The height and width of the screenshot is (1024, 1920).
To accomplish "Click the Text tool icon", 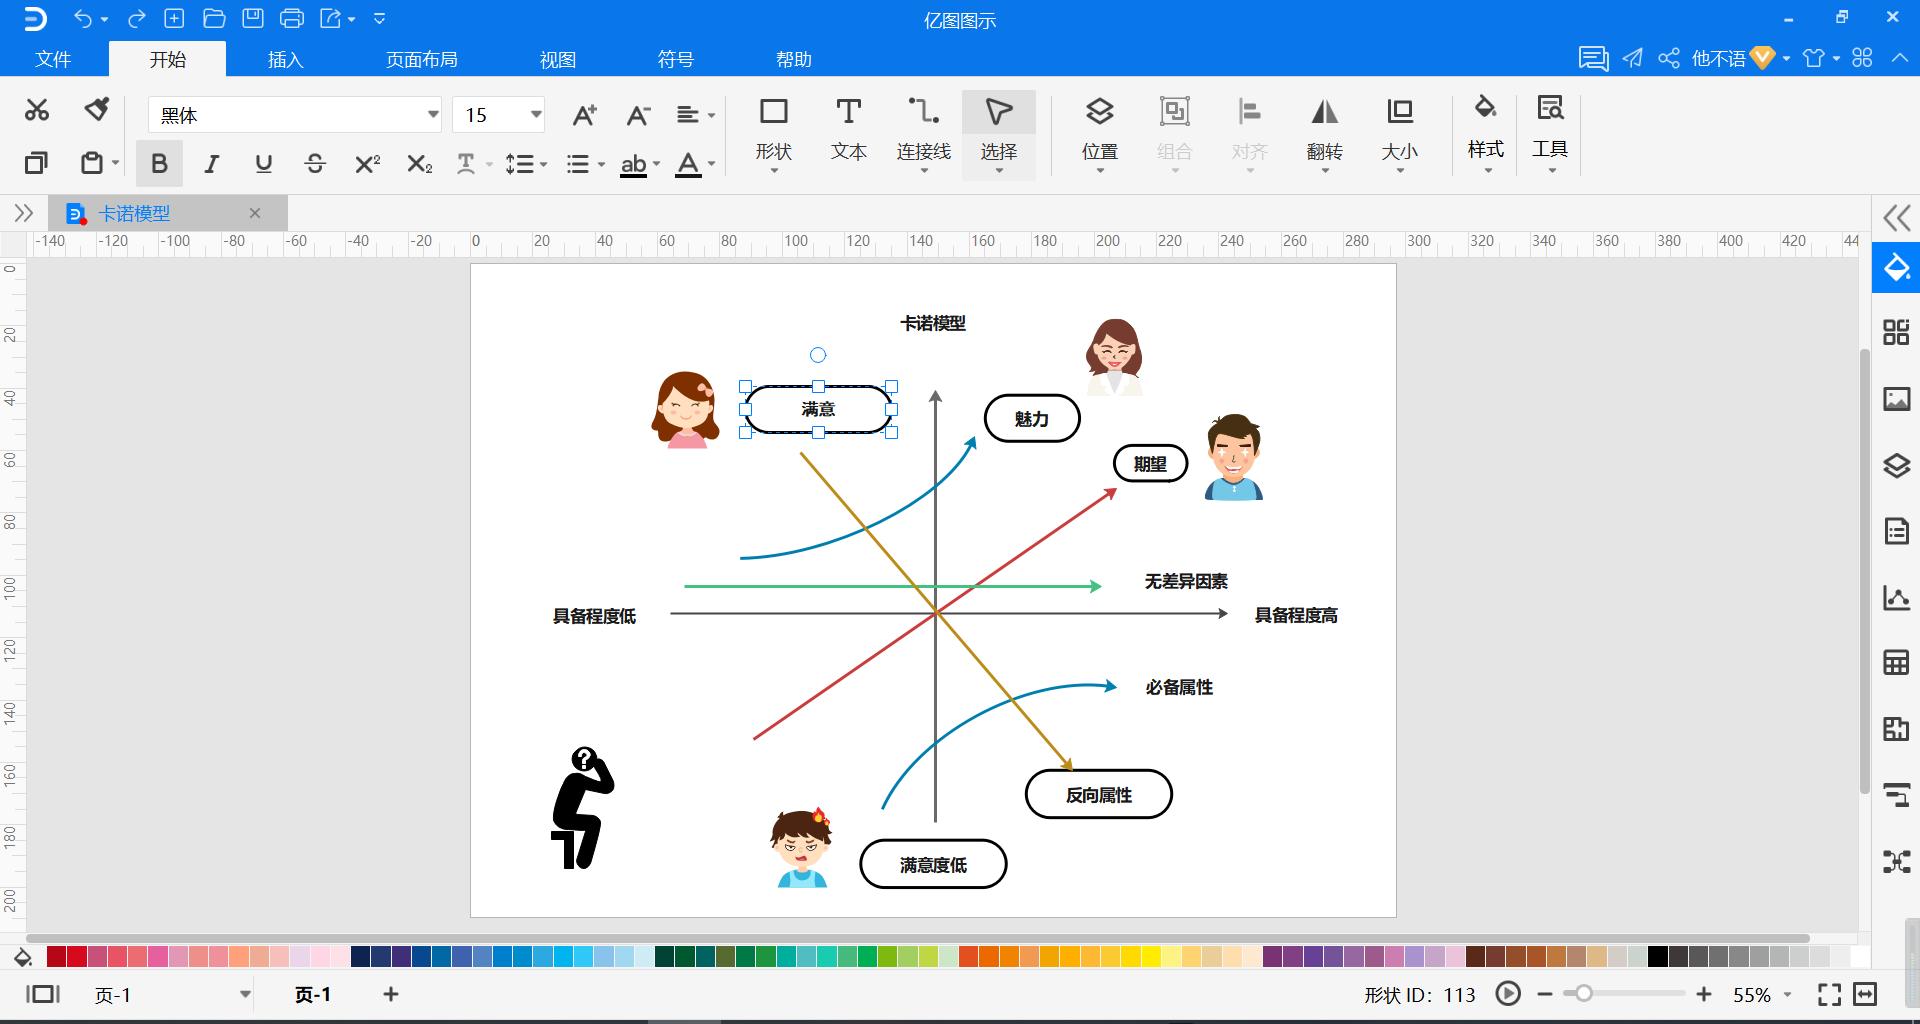I will (x=848, y=130).
